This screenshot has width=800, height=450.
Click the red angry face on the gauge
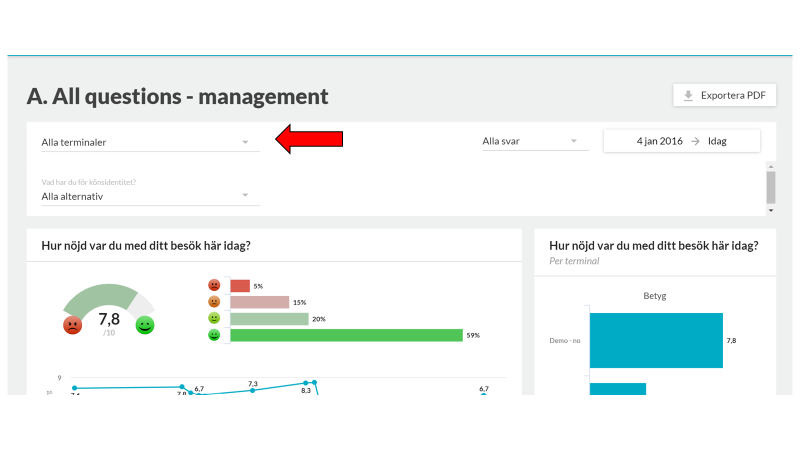tap(72, 325)
